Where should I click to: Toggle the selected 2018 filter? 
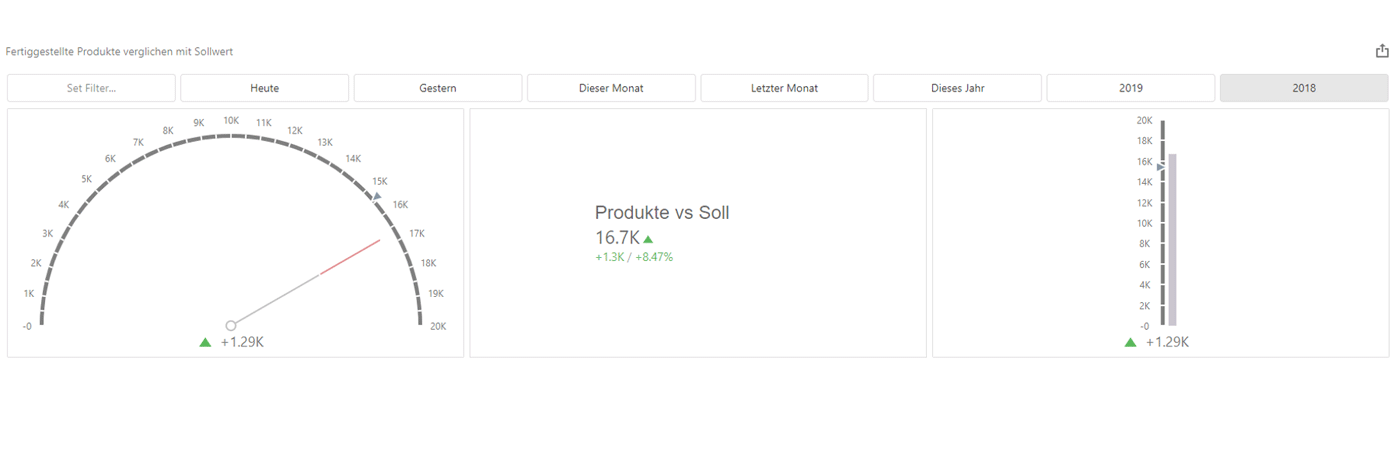(1304, 88)
